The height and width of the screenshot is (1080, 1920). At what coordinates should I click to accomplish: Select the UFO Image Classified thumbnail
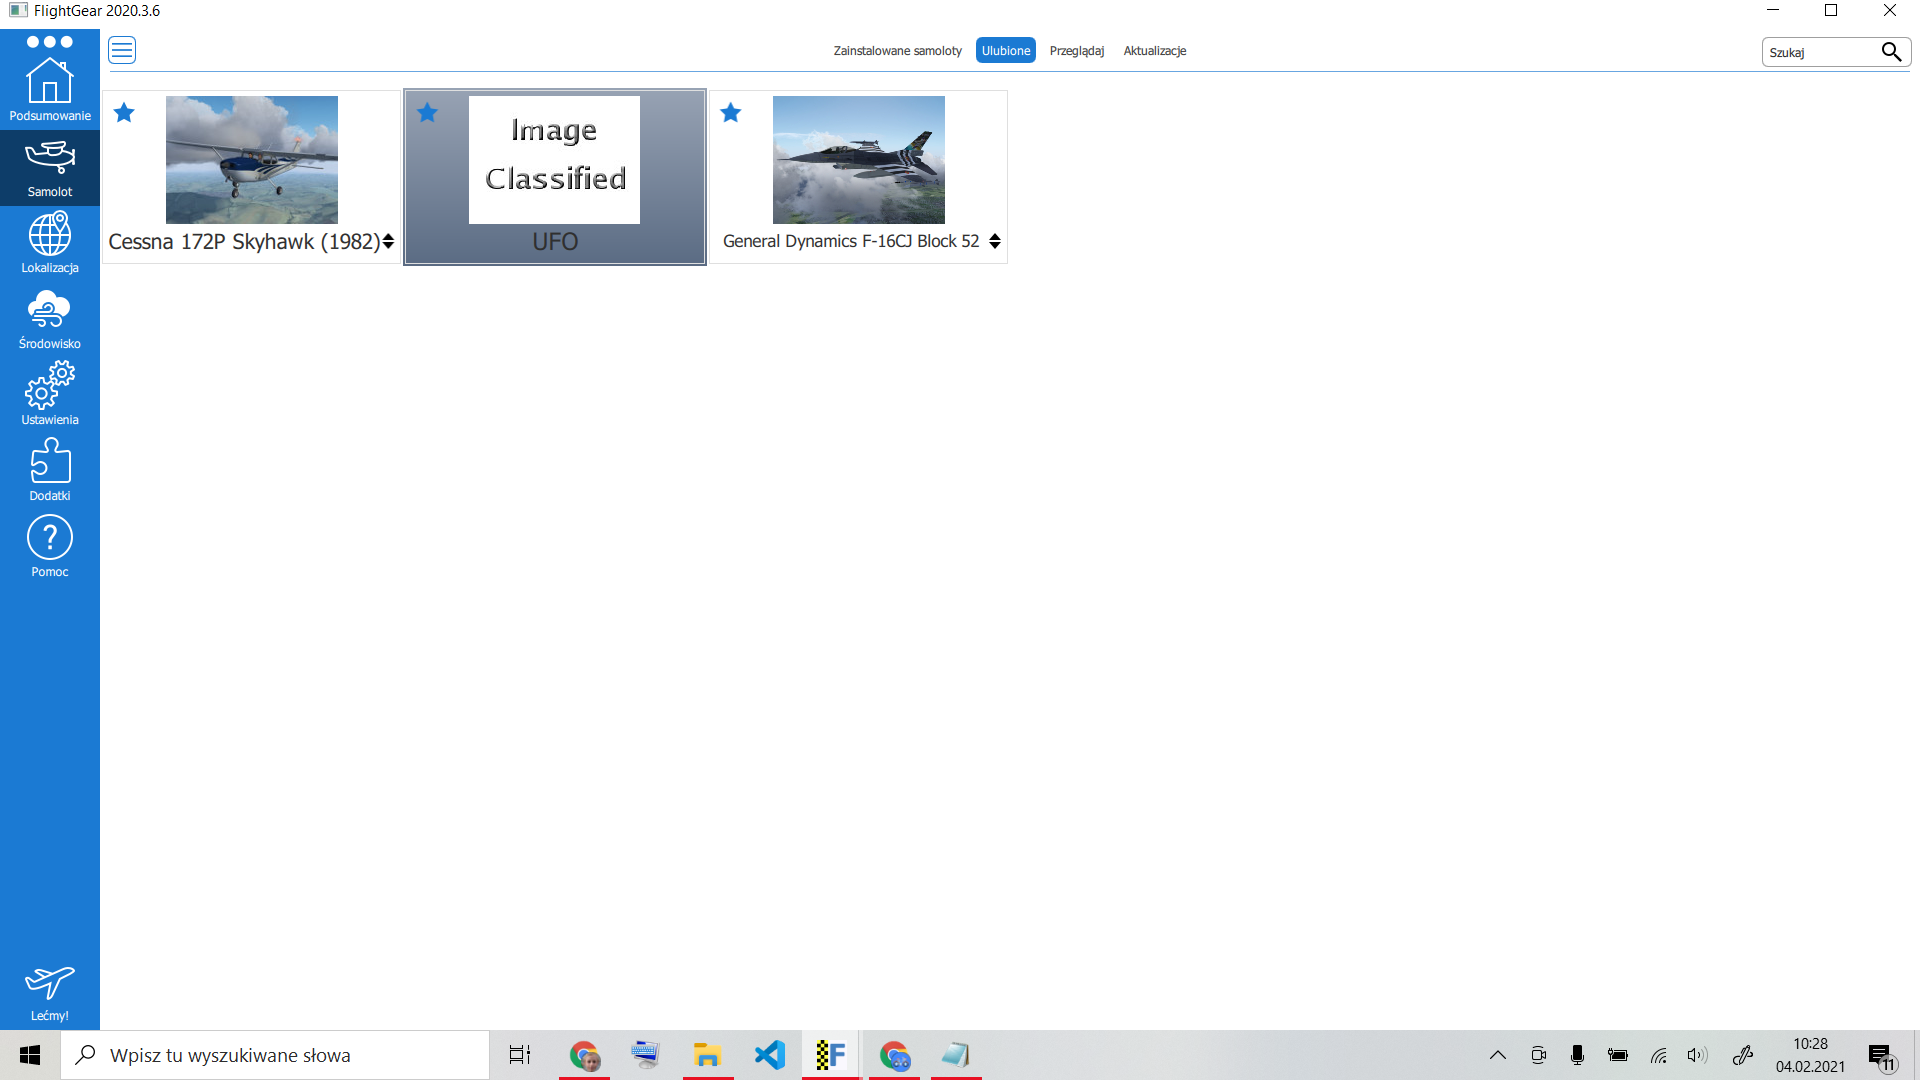555,160
